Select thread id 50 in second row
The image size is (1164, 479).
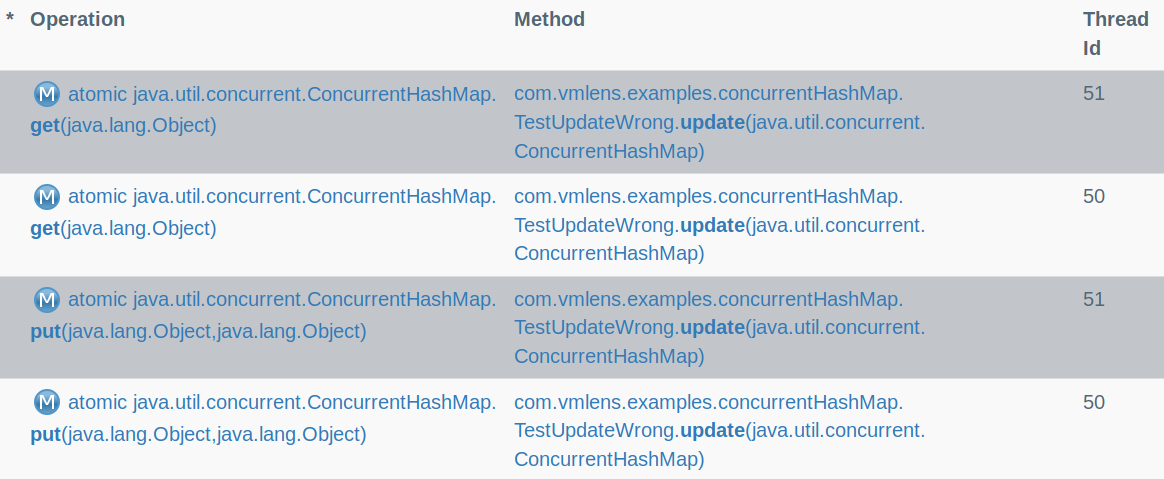point(1093,197)
